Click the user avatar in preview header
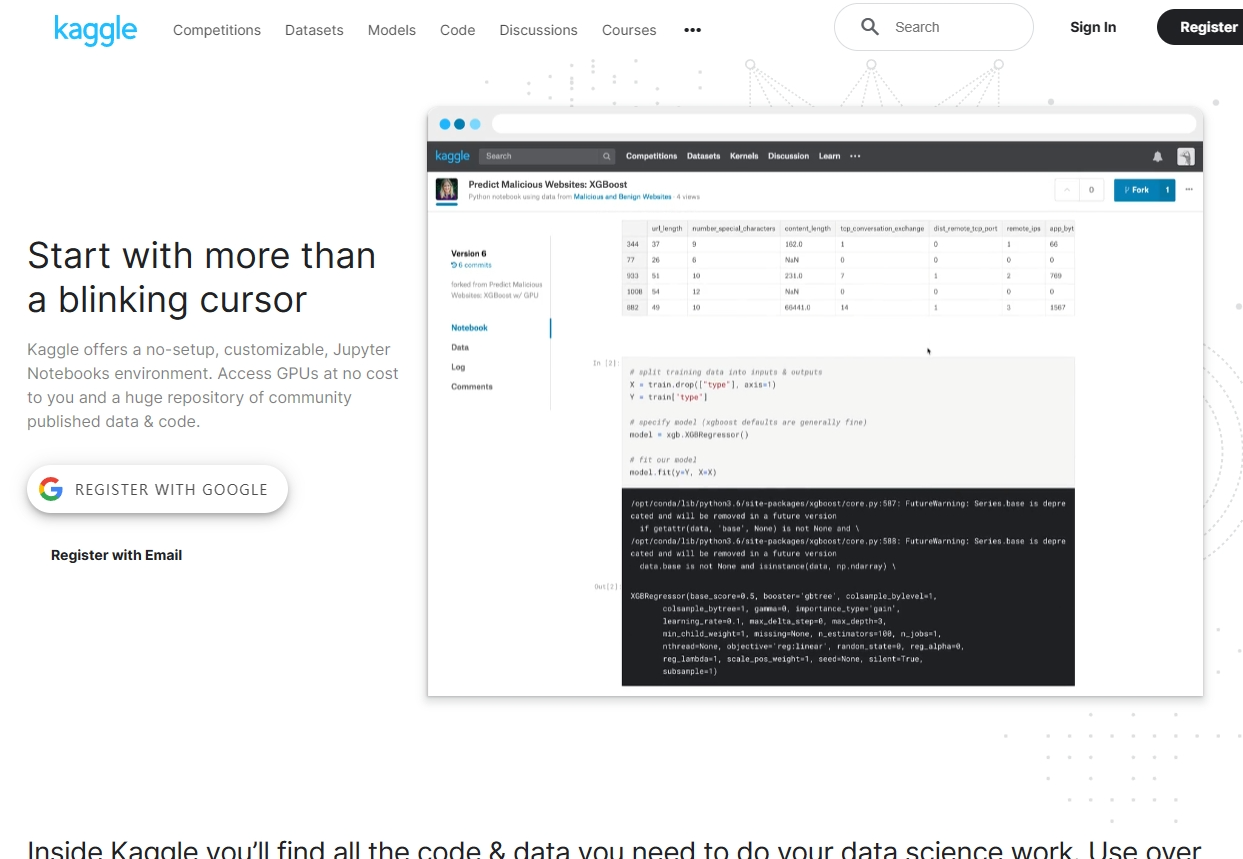The height and width of the screenshot is (859, 1243). click(x=1185, y=156)
